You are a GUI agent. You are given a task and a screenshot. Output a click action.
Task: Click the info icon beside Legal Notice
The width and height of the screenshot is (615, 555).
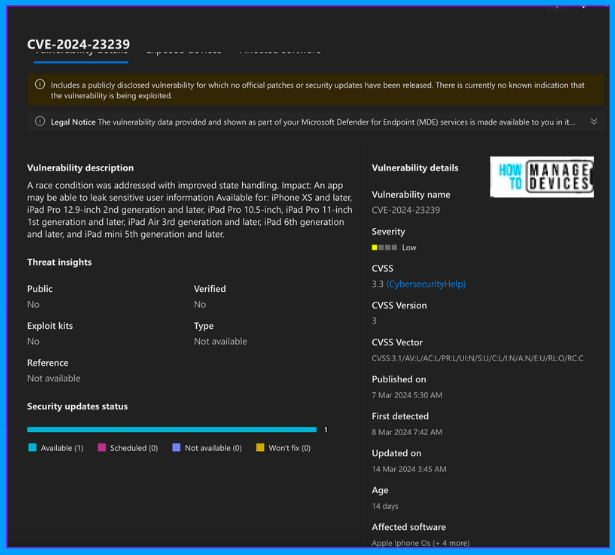point(40,121)
